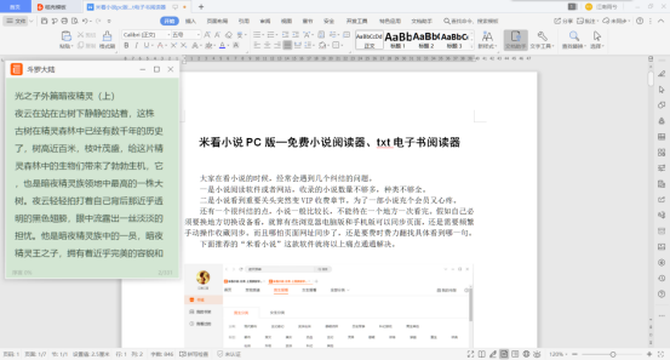Viewport: 670px width, 360px height.
Task: Click the embedded software screenshot in document
Action: tap(329, 306)
